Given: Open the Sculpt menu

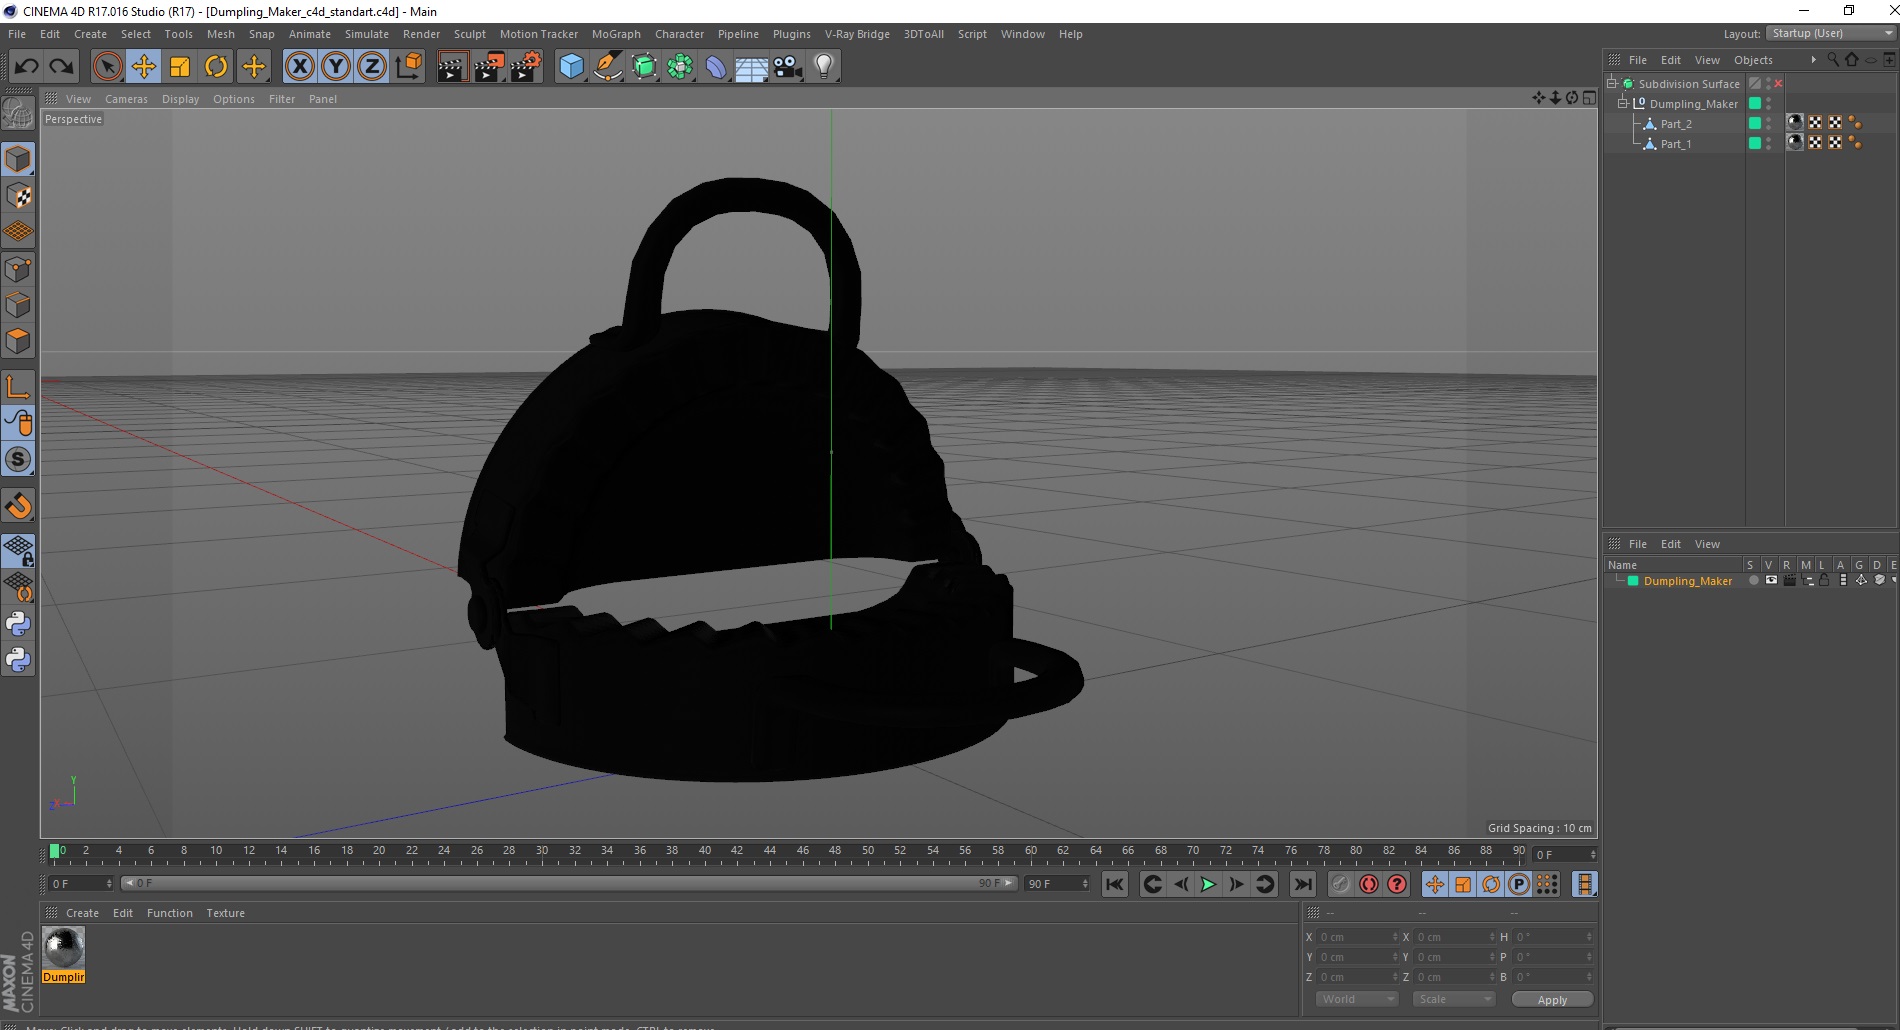Looking at the screenshot, I should 469,34.
